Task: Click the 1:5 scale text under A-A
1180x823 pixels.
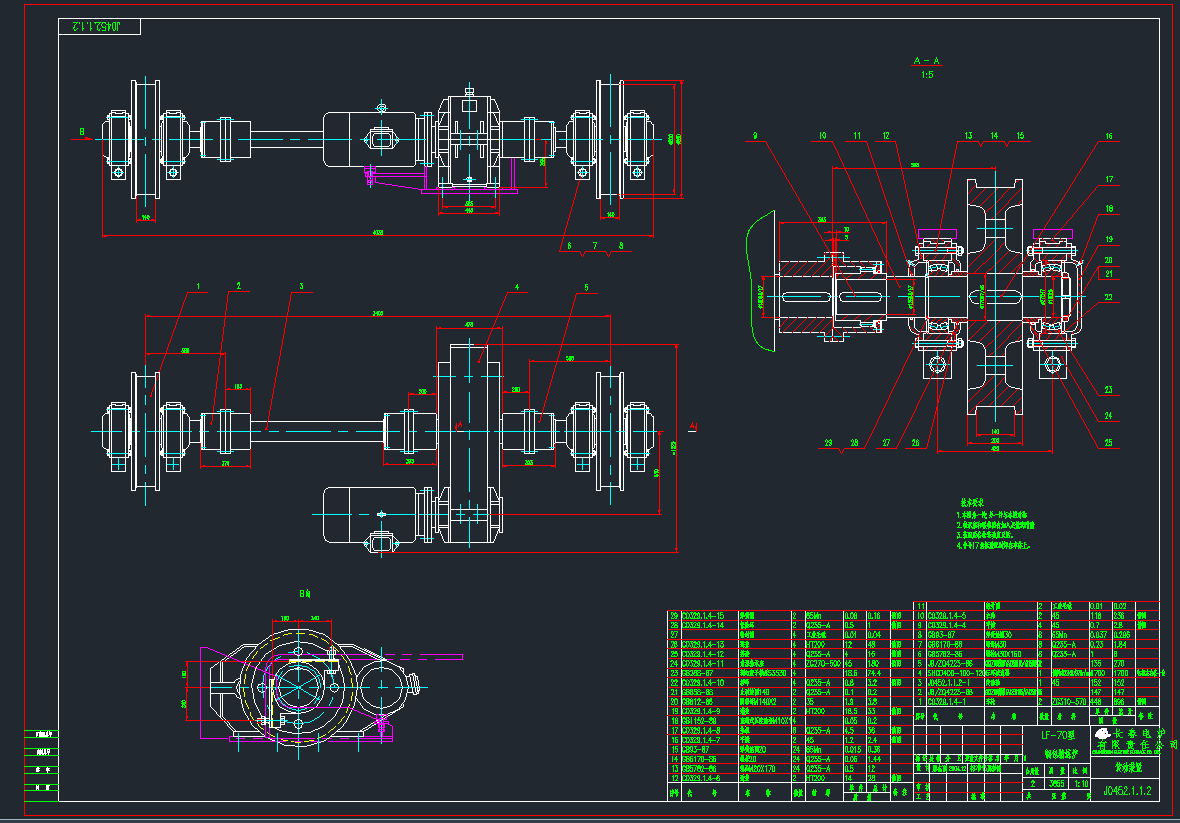Action: click(925, 74)
